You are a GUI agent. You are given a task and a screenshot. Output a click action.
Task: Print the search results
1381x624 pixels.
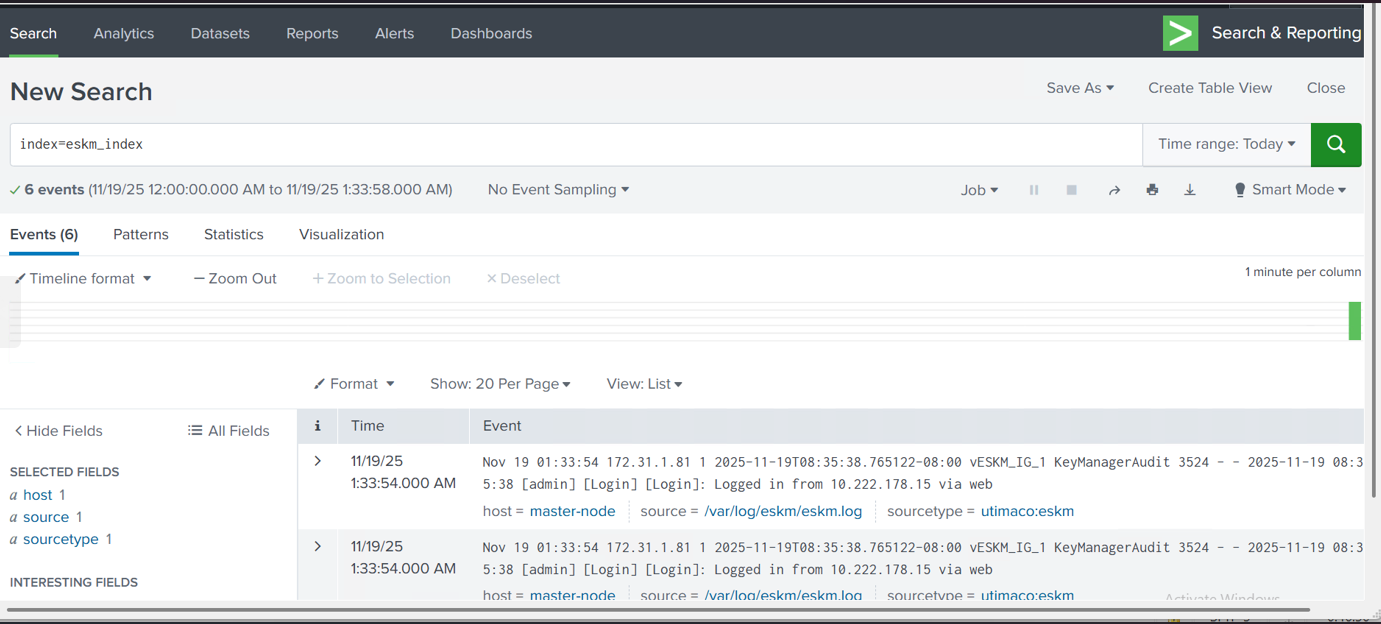click(1152, 190)
